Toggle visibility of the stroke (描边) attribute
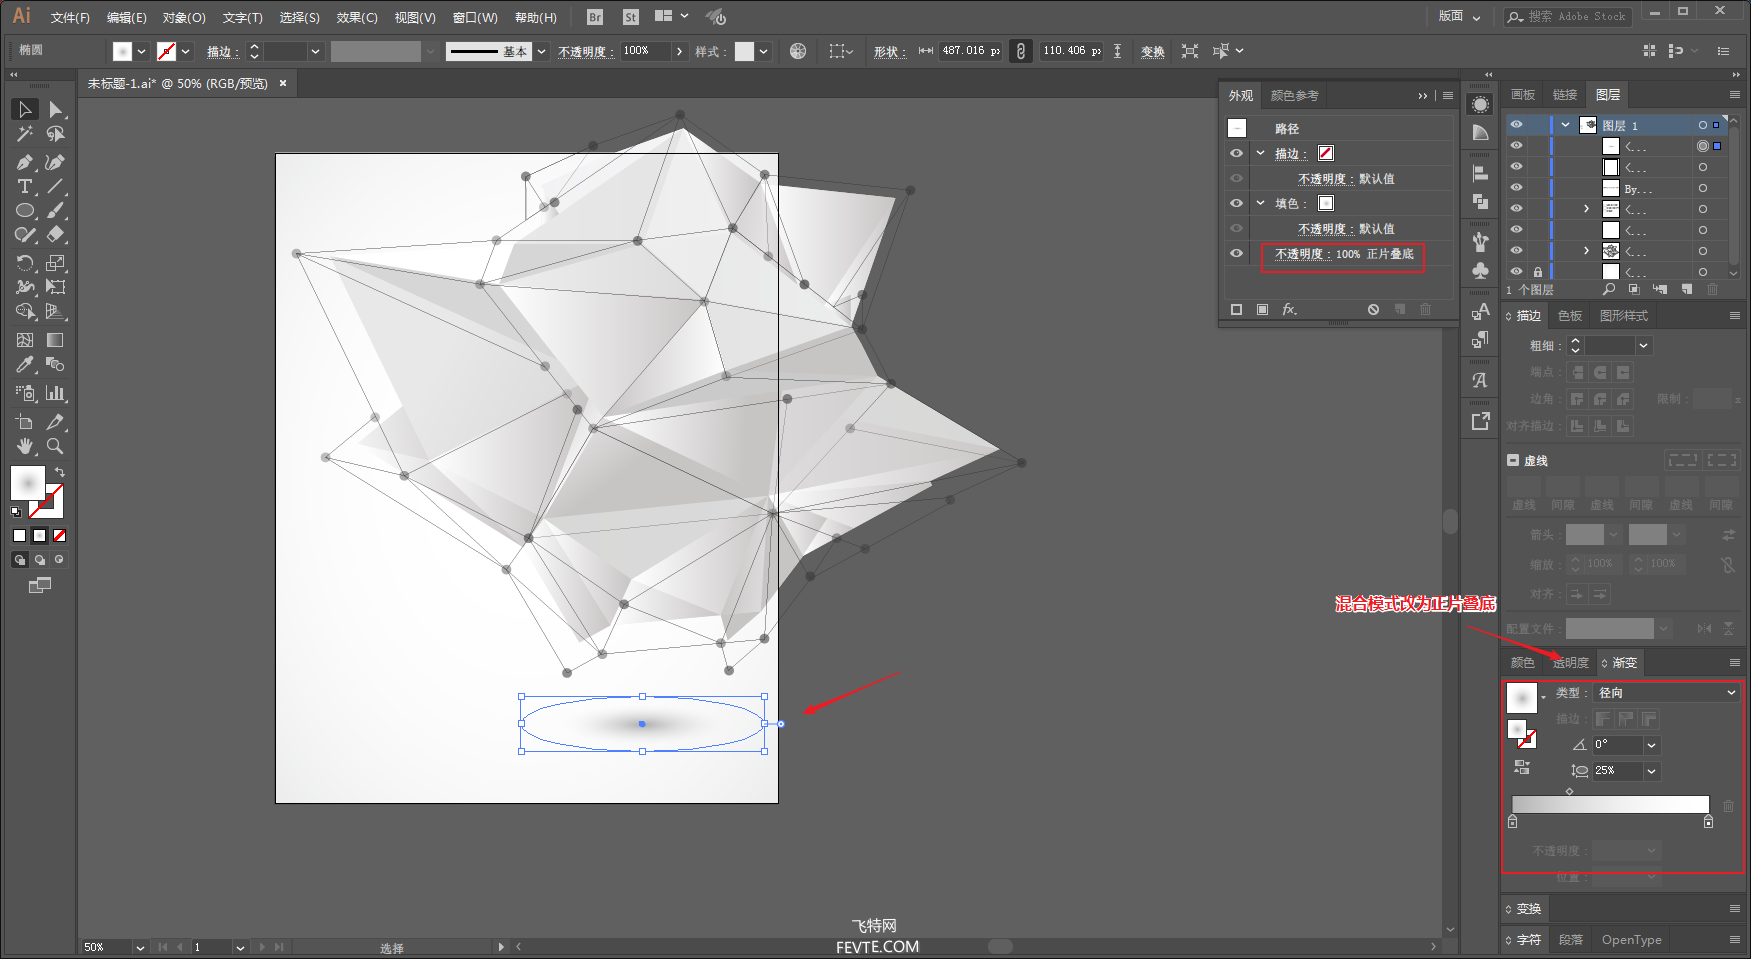 pyautogui.click(x=1237, y=153)
